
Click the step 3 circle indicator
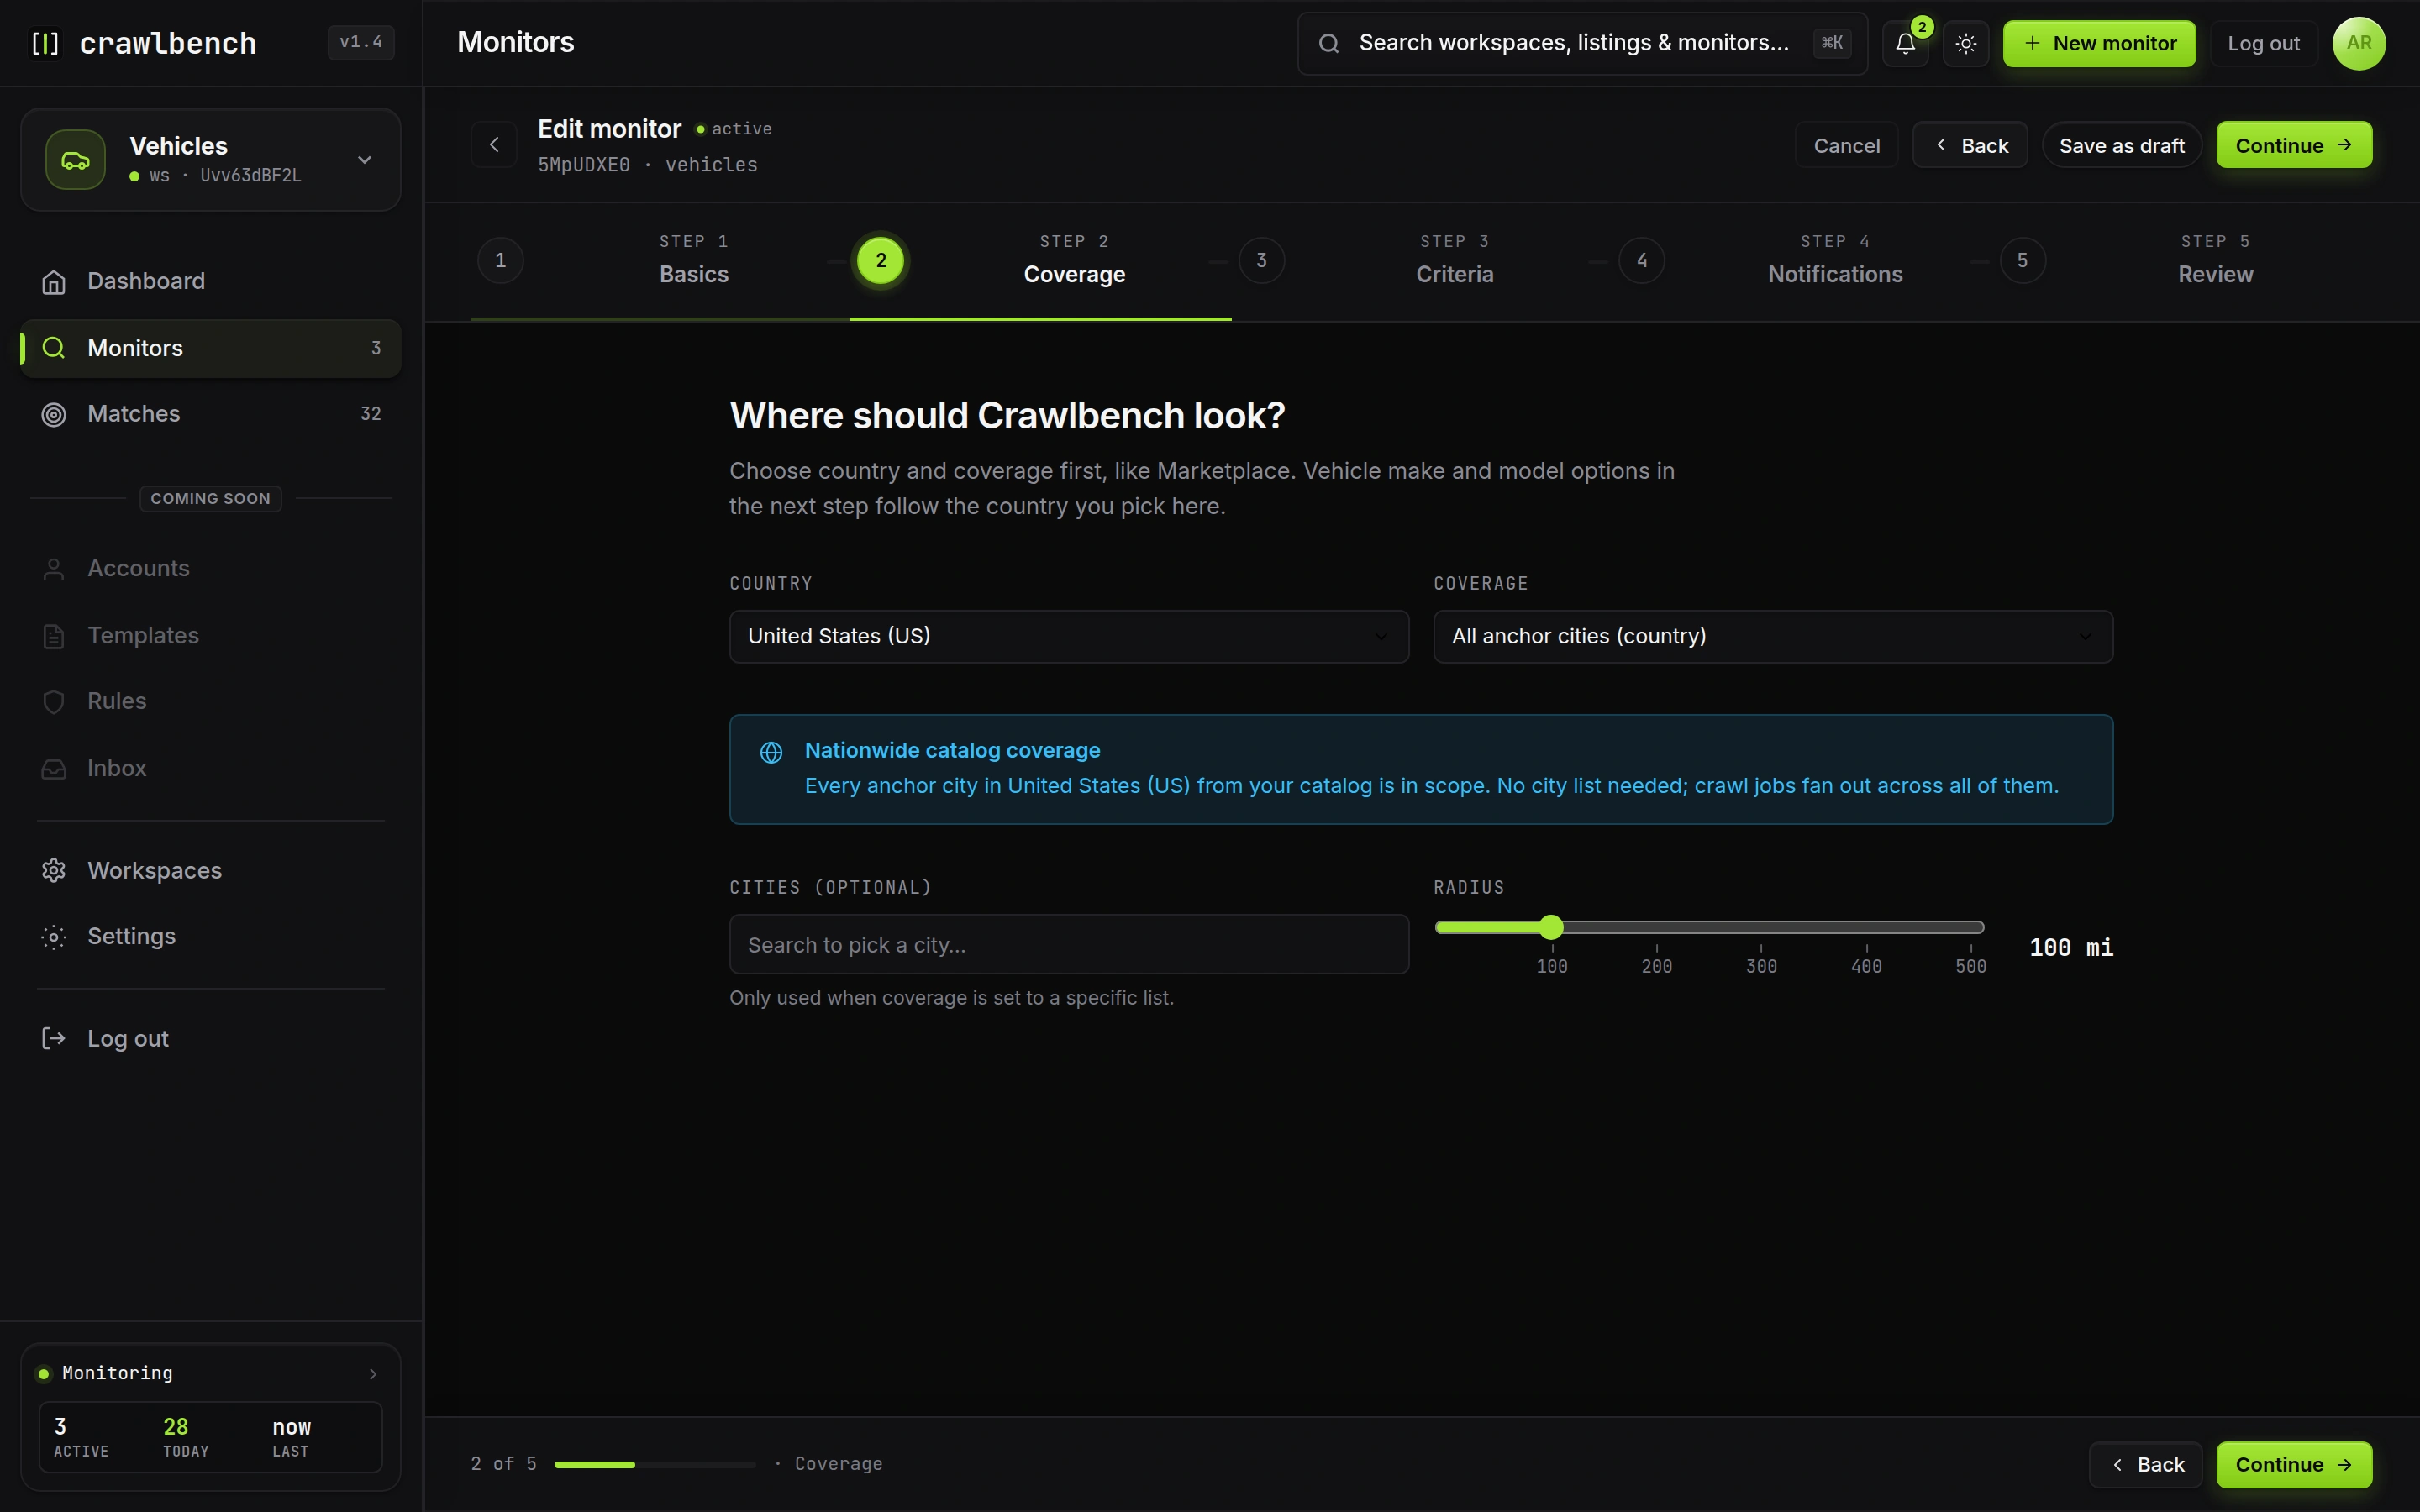1262,261
